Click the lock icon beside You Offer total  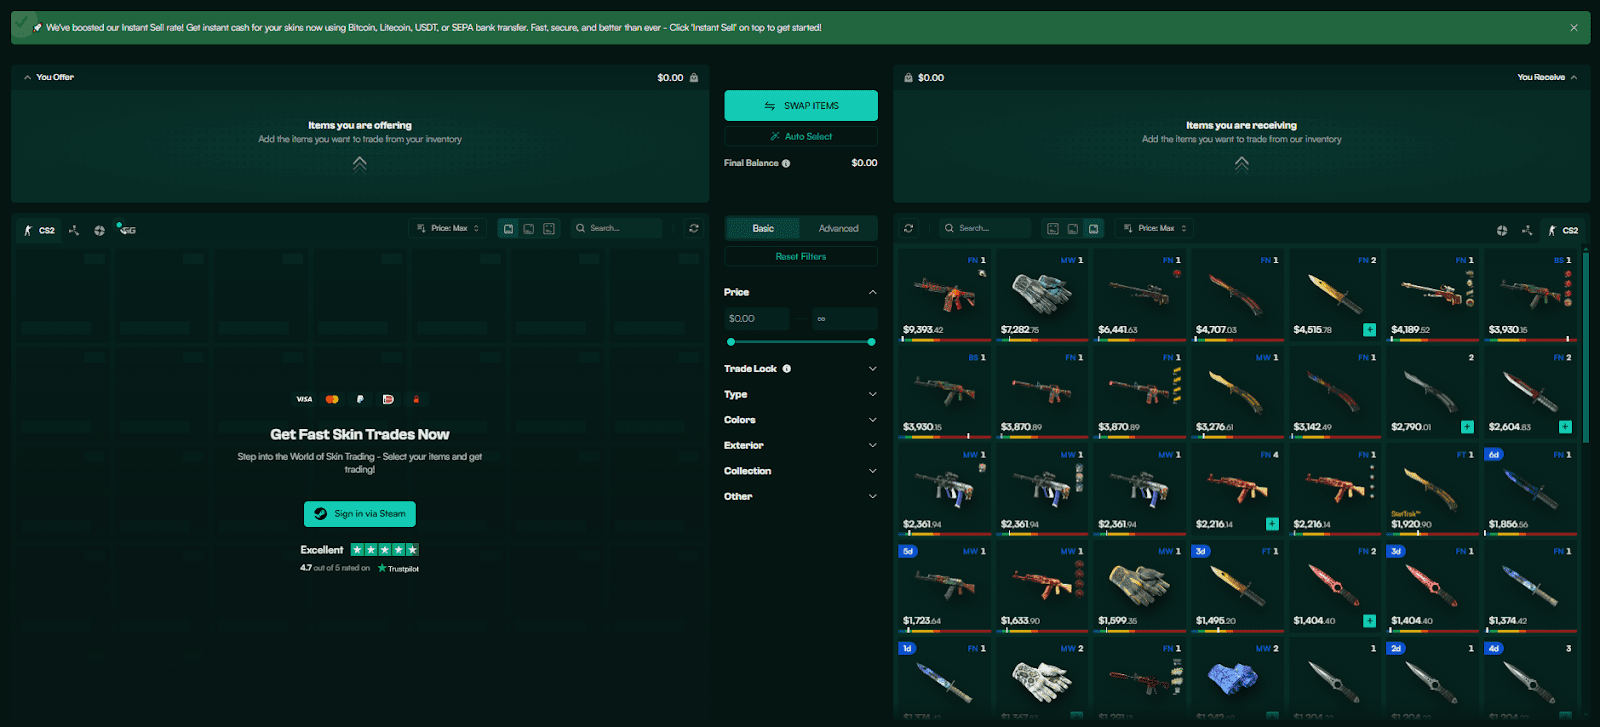pyautogui.click(x=694, y=77)
